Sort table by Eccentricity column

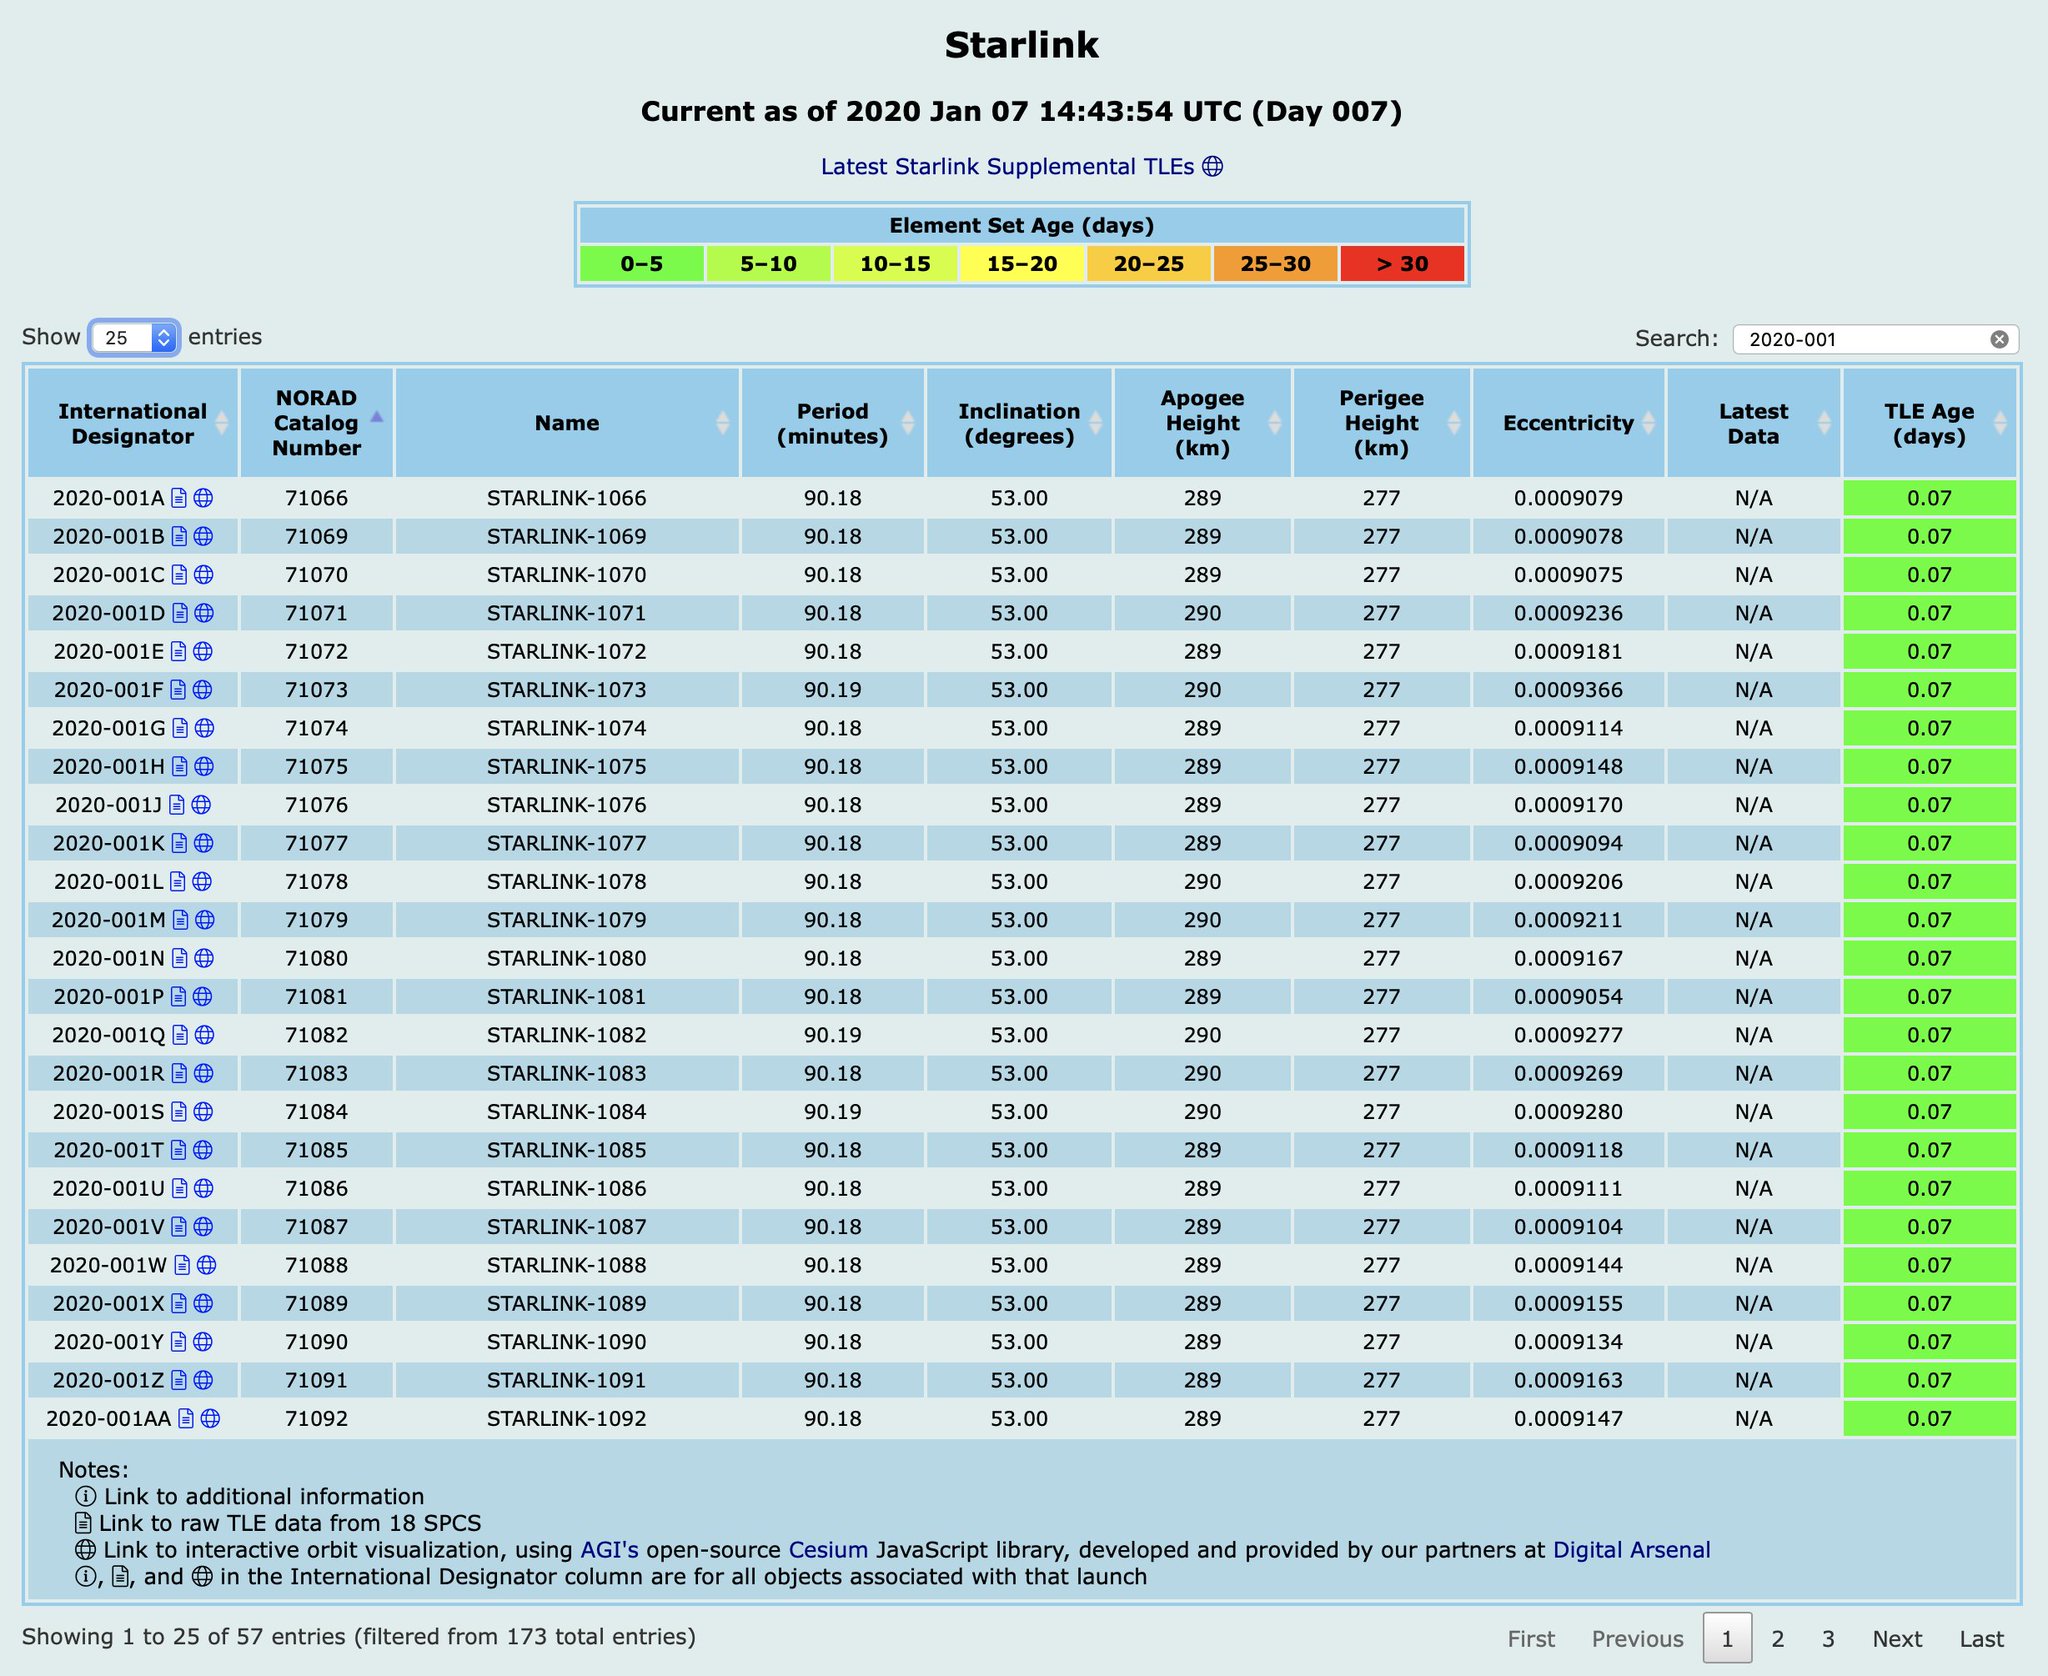pyautogui.click(x=1567, y=423)
